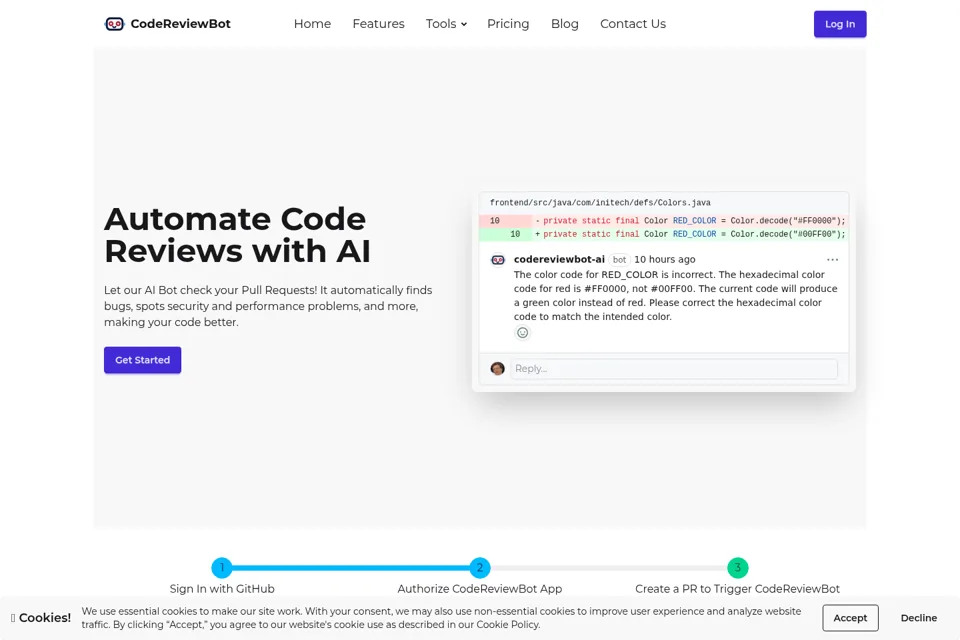Click step 2 circle marker

pyautogui.click(x=480, y=568)
